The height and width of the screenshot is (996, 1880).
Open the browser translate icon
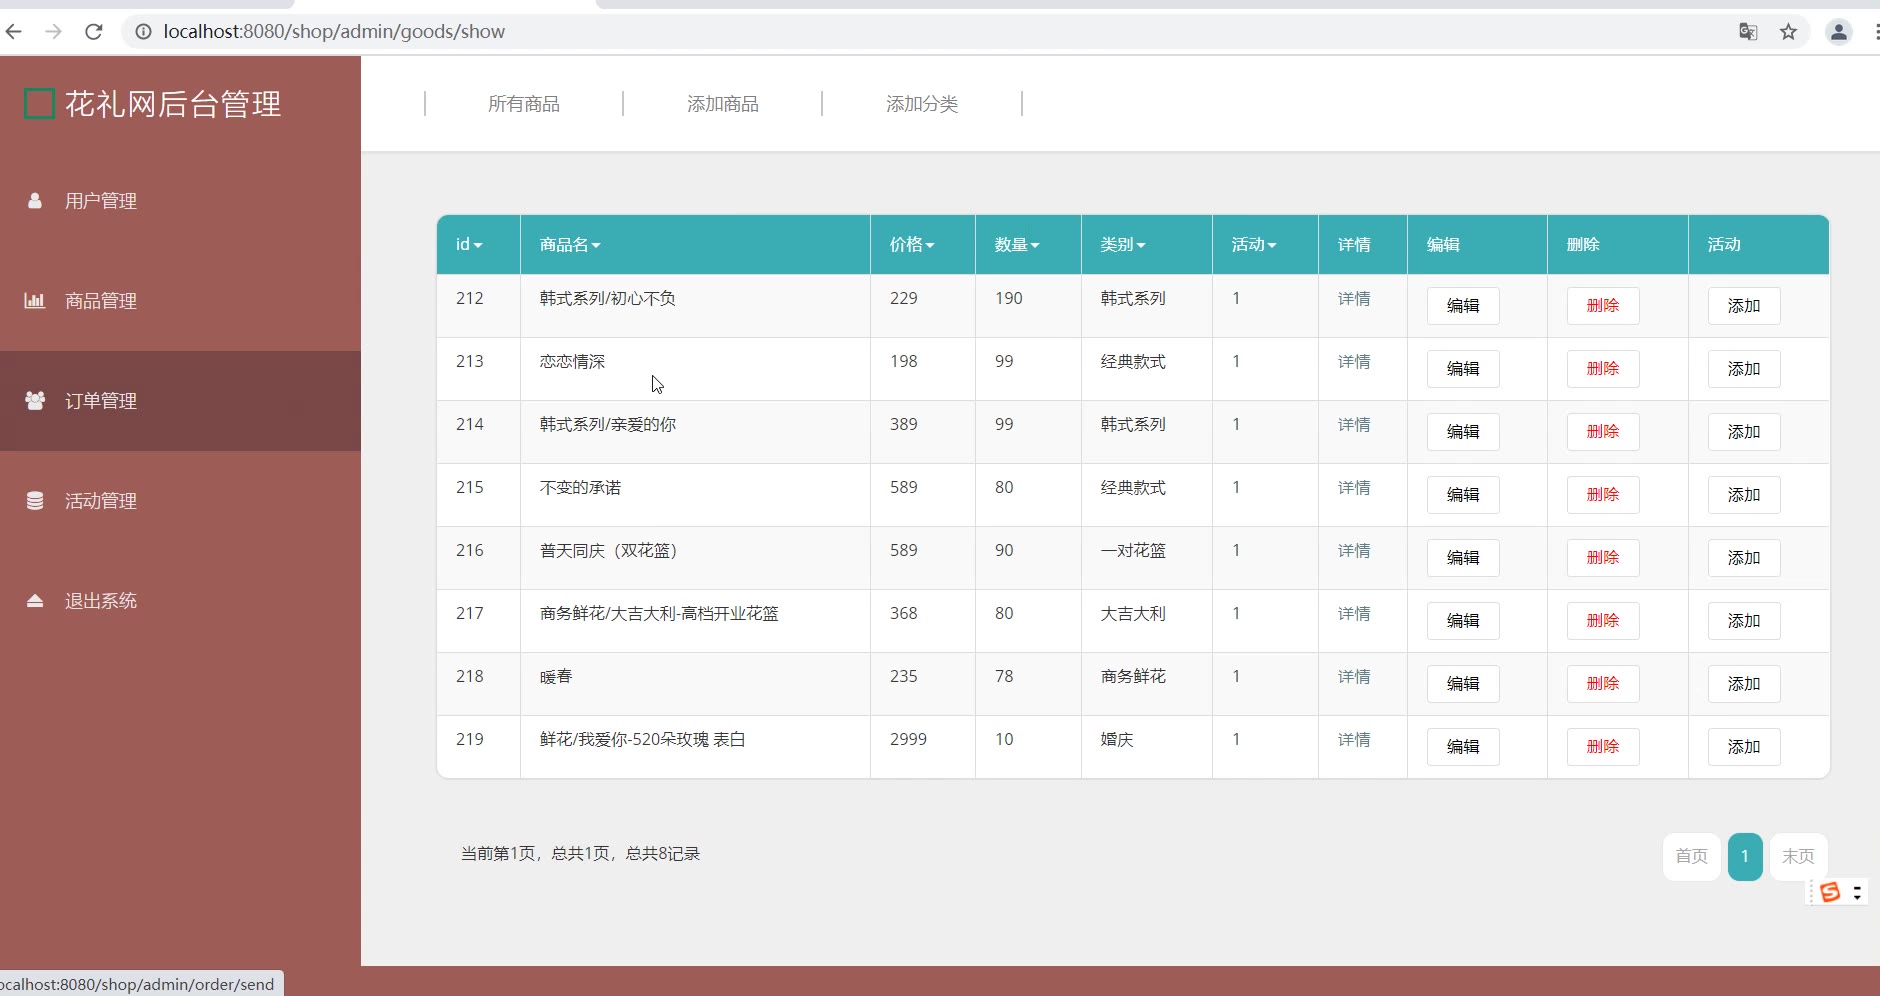(x=1748, y=32)
